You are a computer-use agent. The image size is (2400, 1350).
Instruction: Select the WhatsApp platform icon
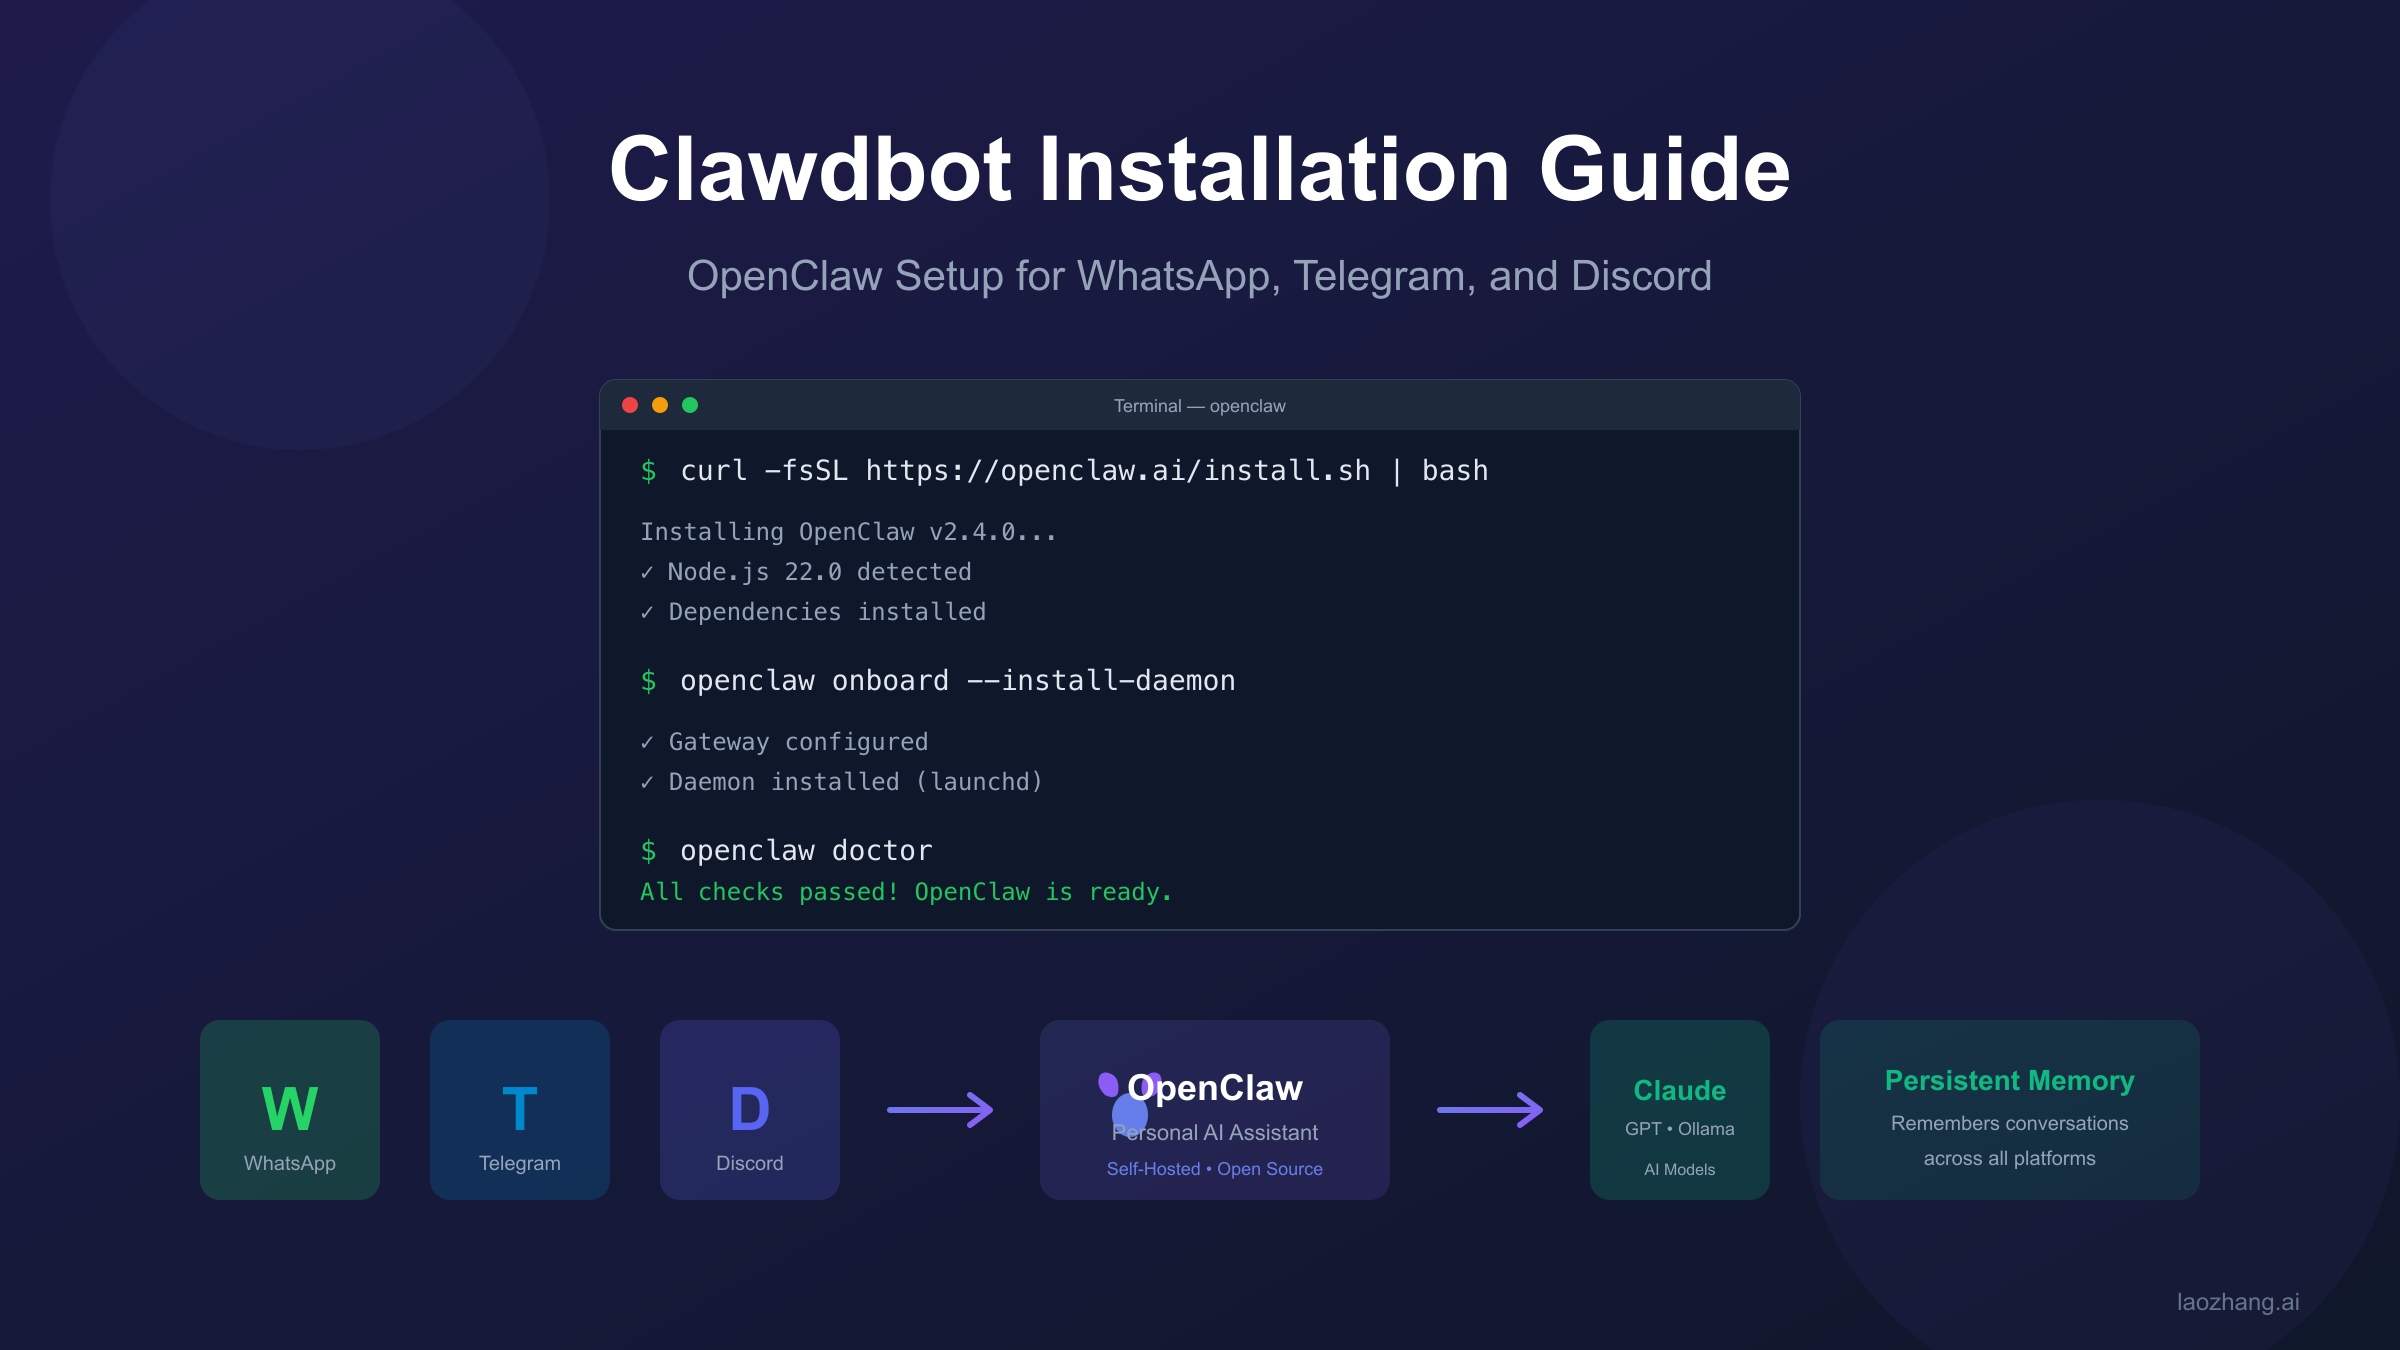click(x=289, y=1106)
